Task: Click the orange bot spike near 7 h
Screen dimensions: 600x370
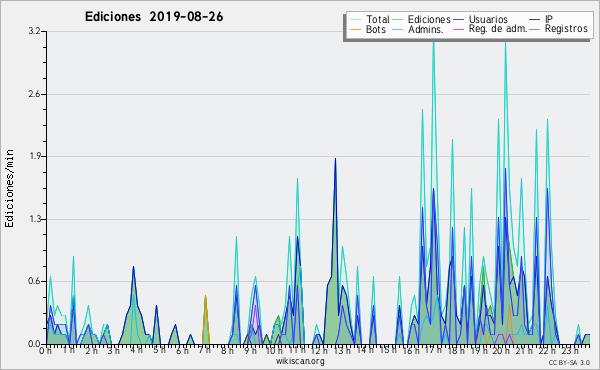Action: click(x=205, y=319)
